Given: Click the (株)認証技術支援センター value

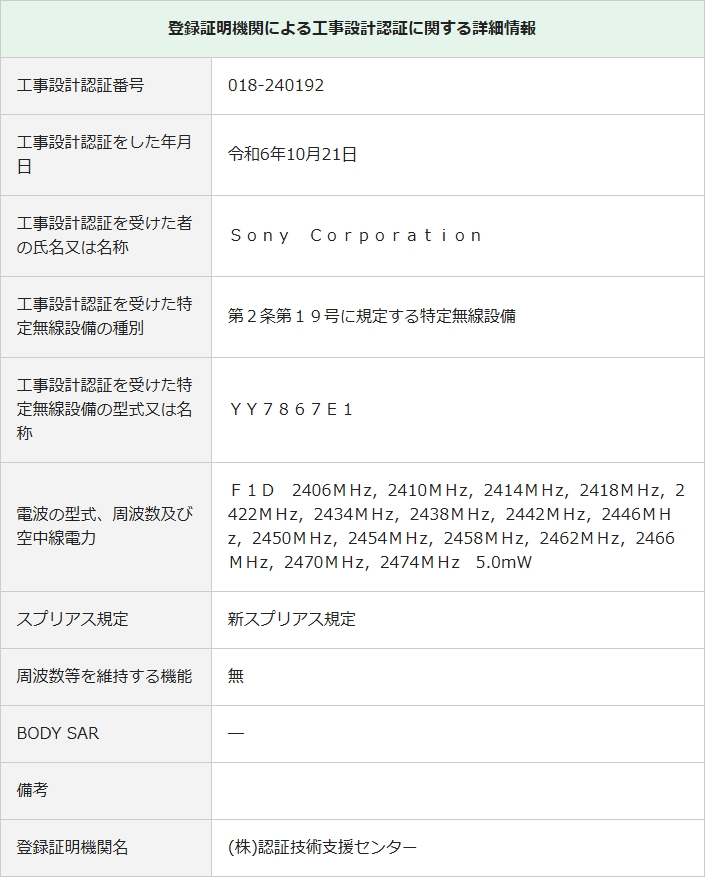Looking at the screenshot, I should pos(322,847).
